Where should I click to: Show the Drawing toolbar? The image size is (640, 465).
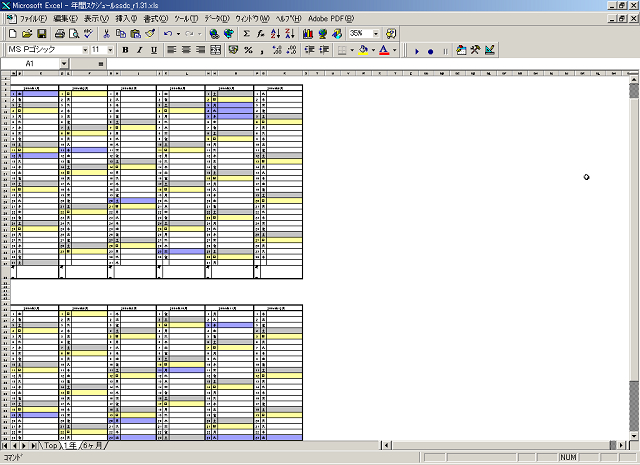click(337, 34)
